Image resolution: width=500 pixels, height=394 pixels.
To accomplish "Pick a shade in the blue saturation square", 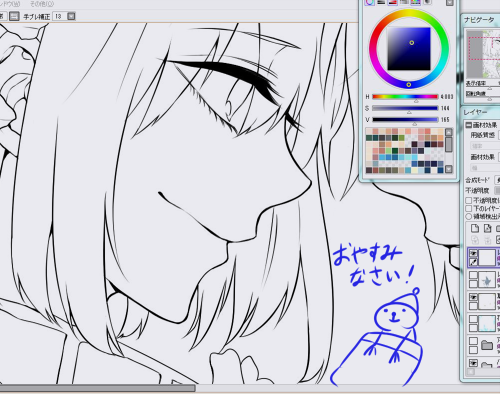I will 409,49.
